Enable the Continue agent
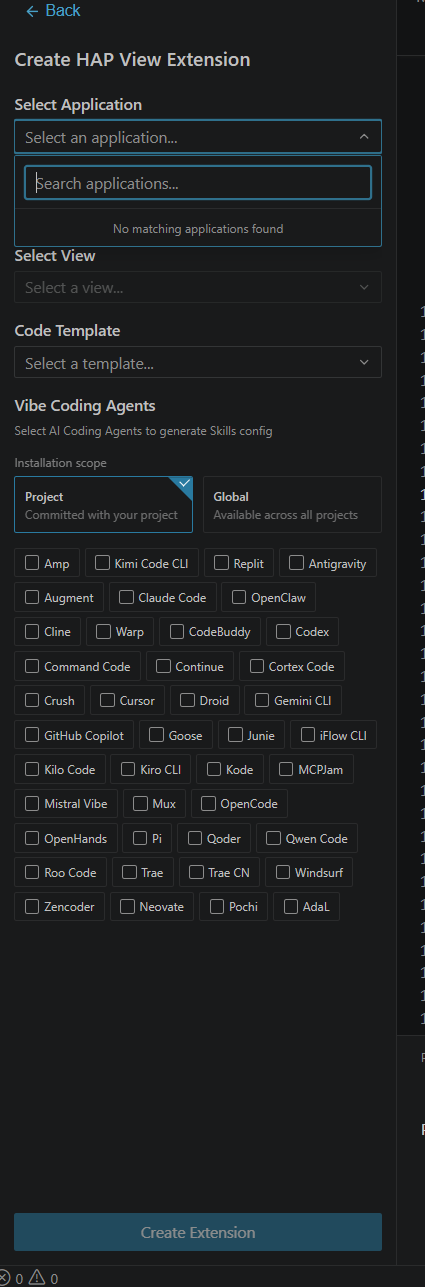 click(x=164, y=666)
